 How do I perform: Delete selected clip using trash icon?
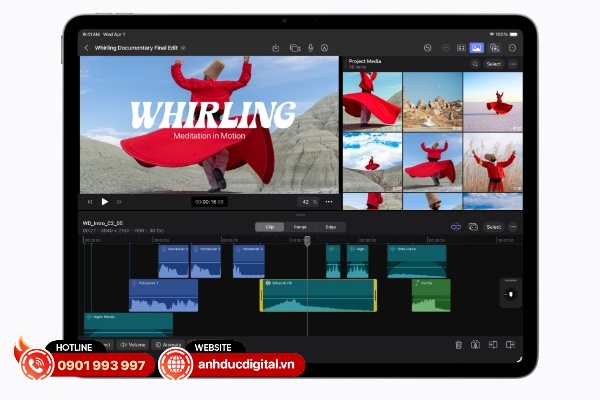point(458,344)
